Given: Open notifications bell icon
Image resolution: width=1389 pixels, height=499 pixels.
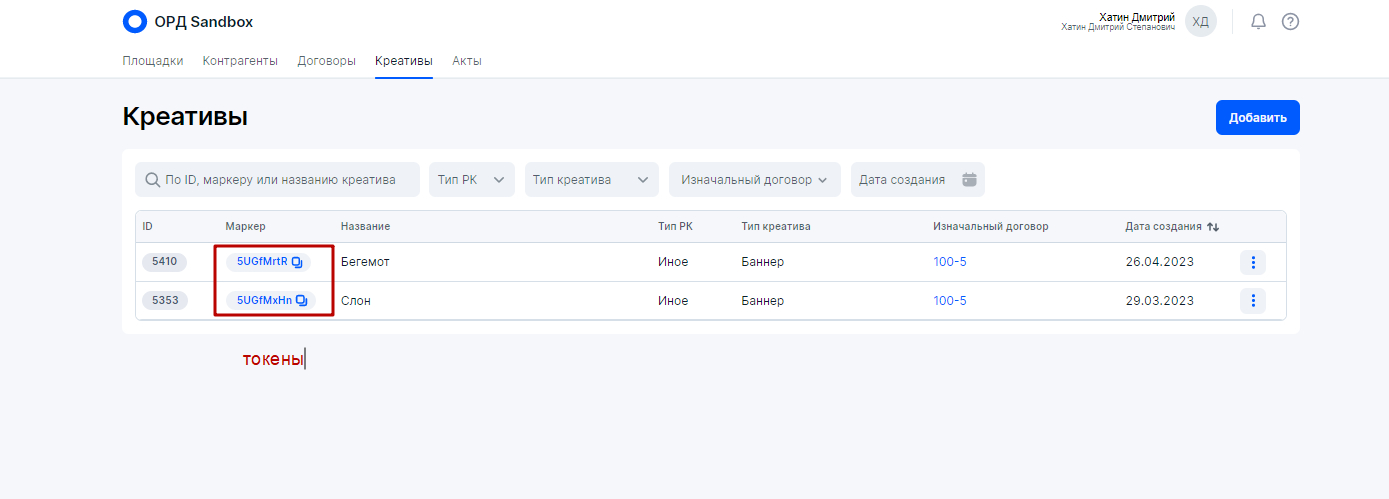Looking at the screenshot, I should (x=1258, y=22).
